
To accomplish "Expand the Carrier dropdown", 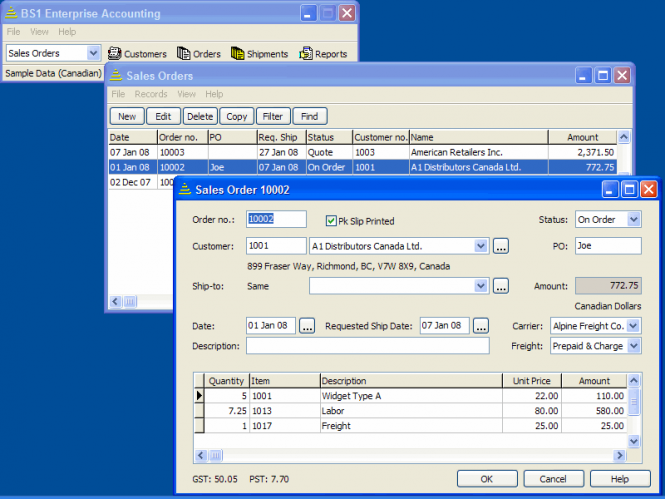I will click(633, 326).
